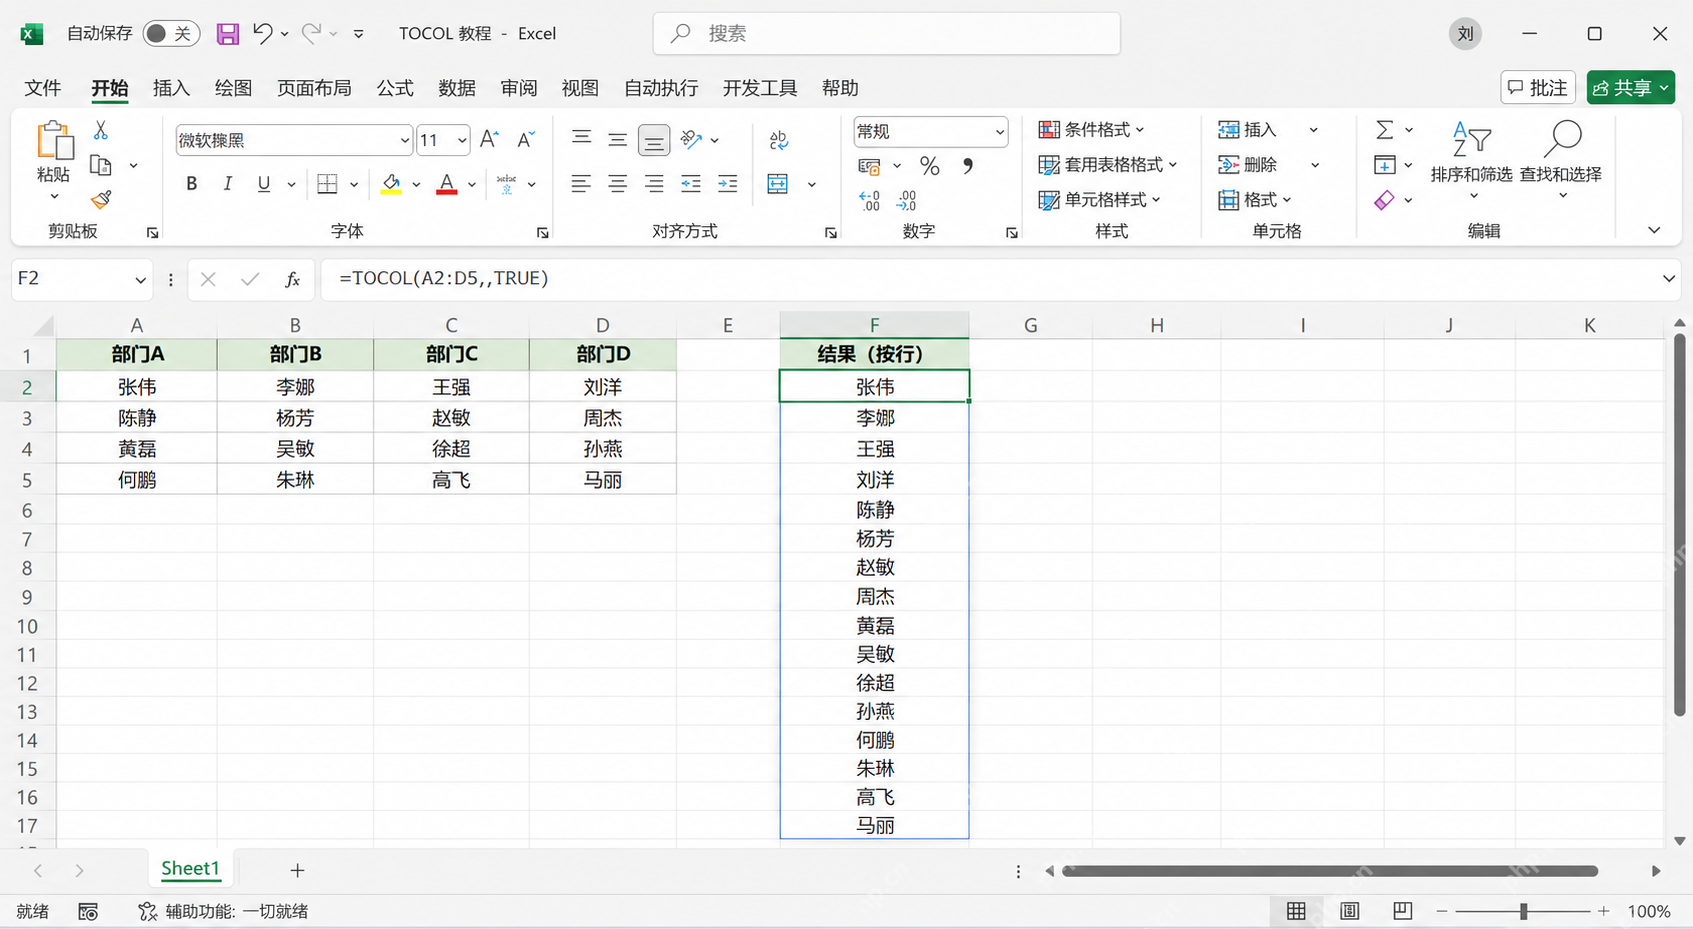
Task: Click the Save icon in title bar
Action: [x=228, y=34]
